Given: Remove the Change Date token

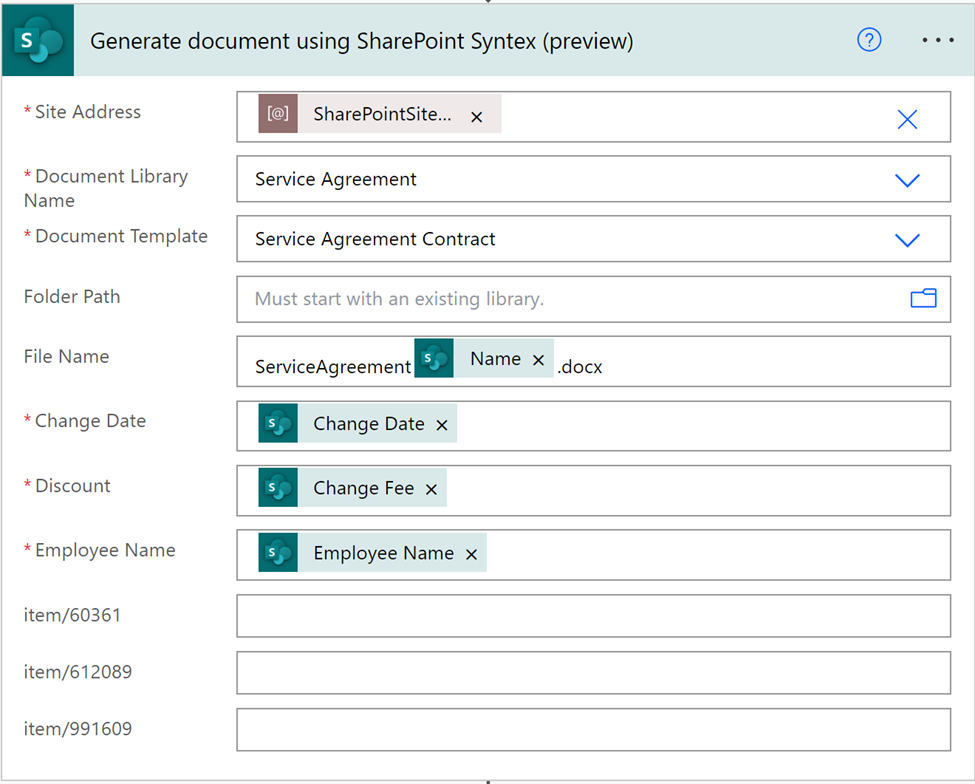Looking at the screenshot, I should 442,425.
